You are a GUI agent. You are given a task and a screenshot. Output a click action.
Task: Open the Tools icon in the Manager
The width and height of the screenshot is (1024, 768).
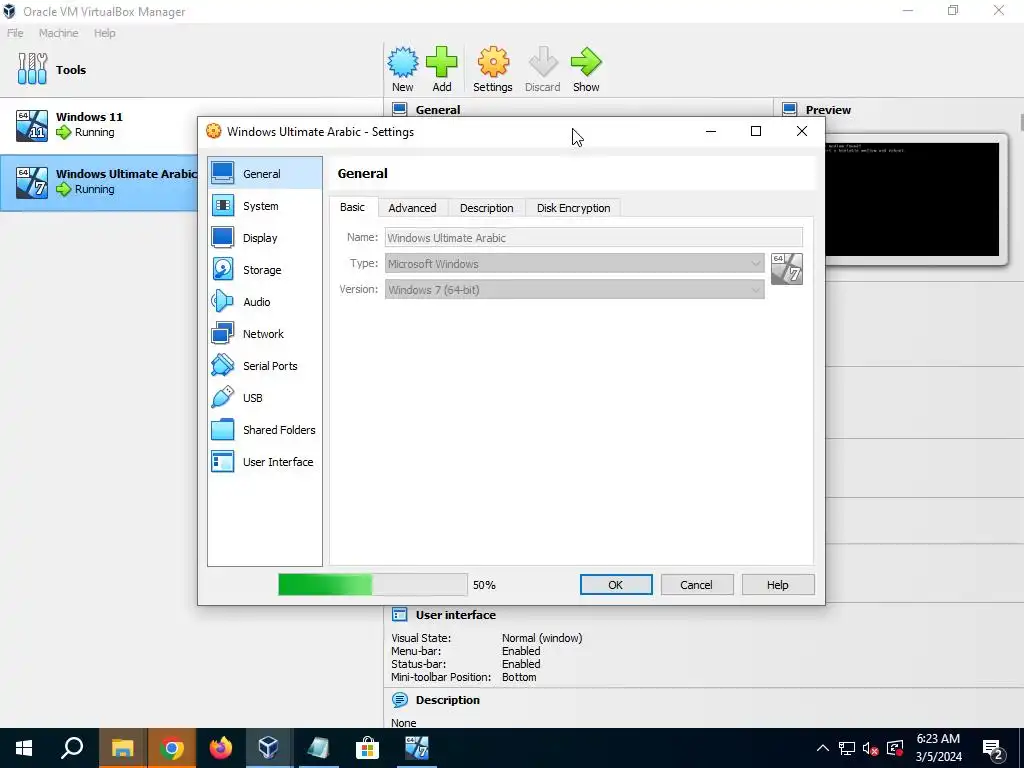tap(32, 69)
